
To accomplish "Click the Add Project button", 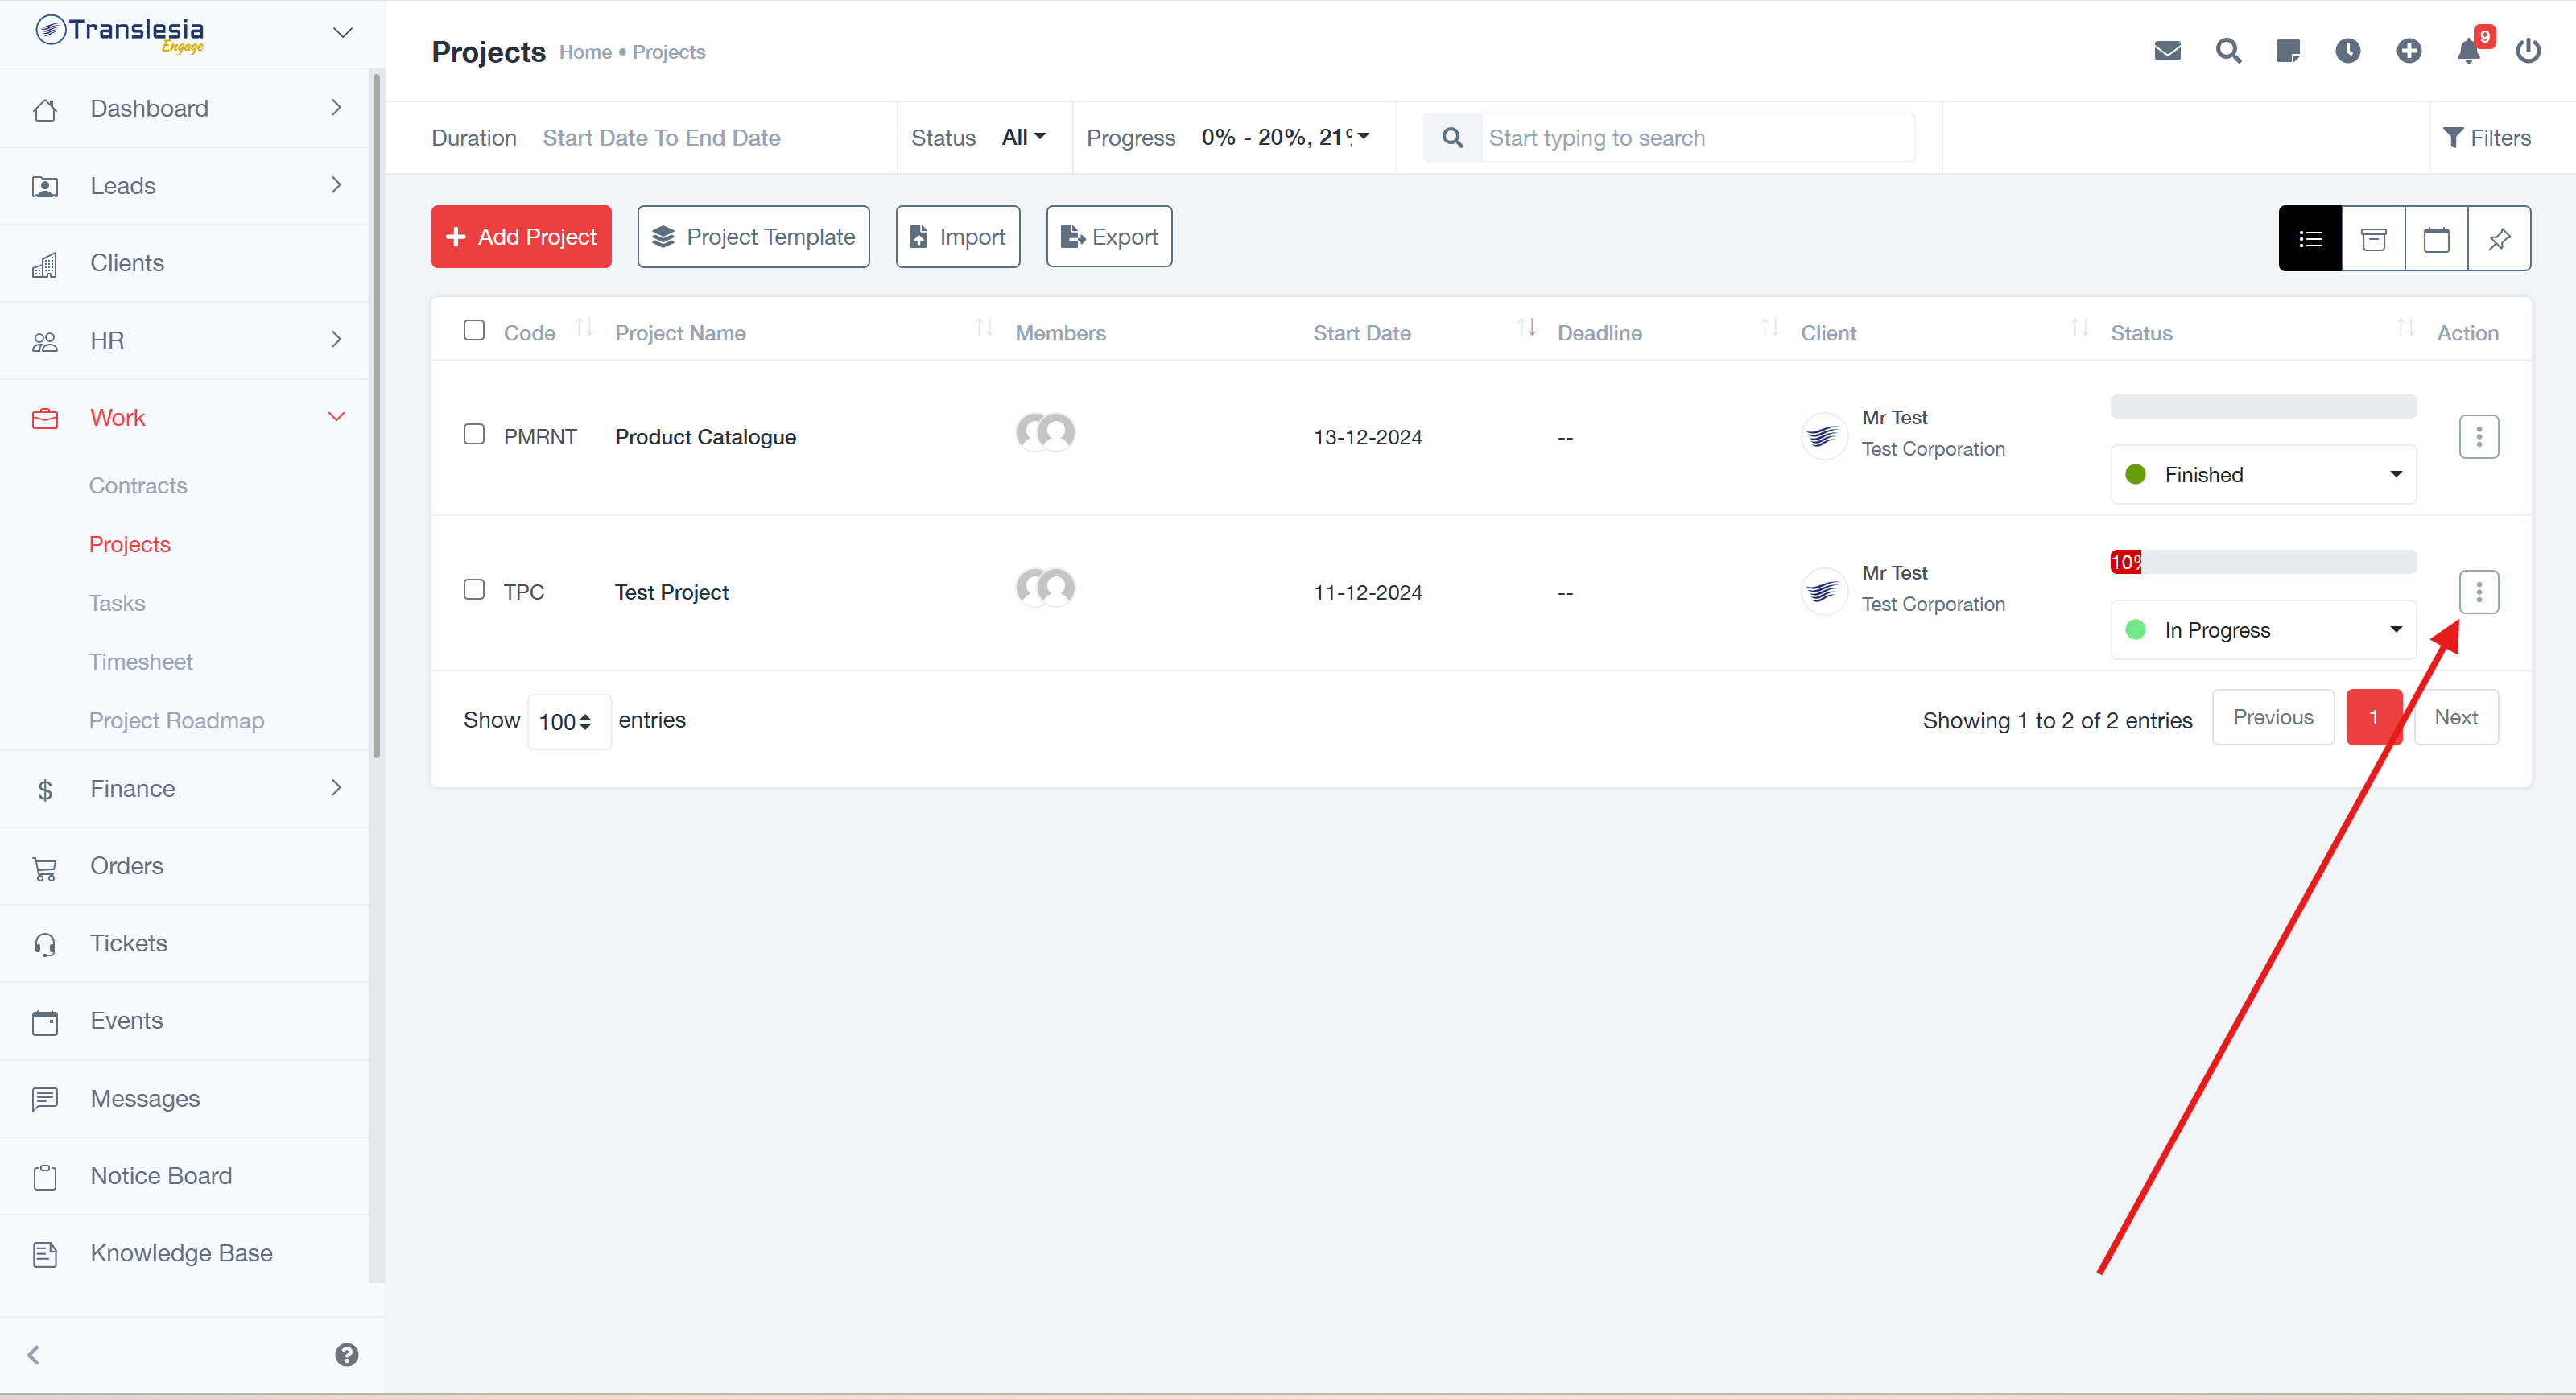I will (x=521, y=237).
